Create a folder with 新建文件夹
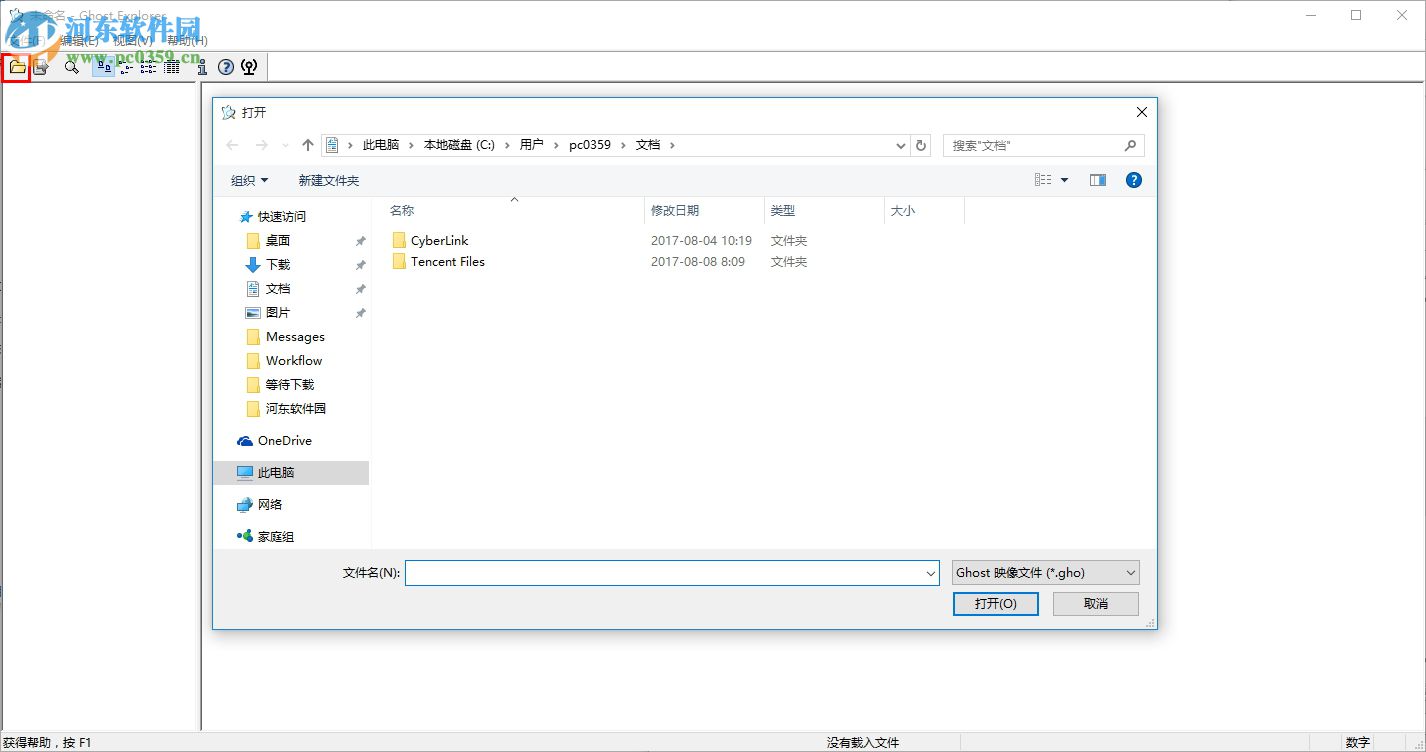Image resolution: width=1426 pixels, height=752 pixels. 327,180
